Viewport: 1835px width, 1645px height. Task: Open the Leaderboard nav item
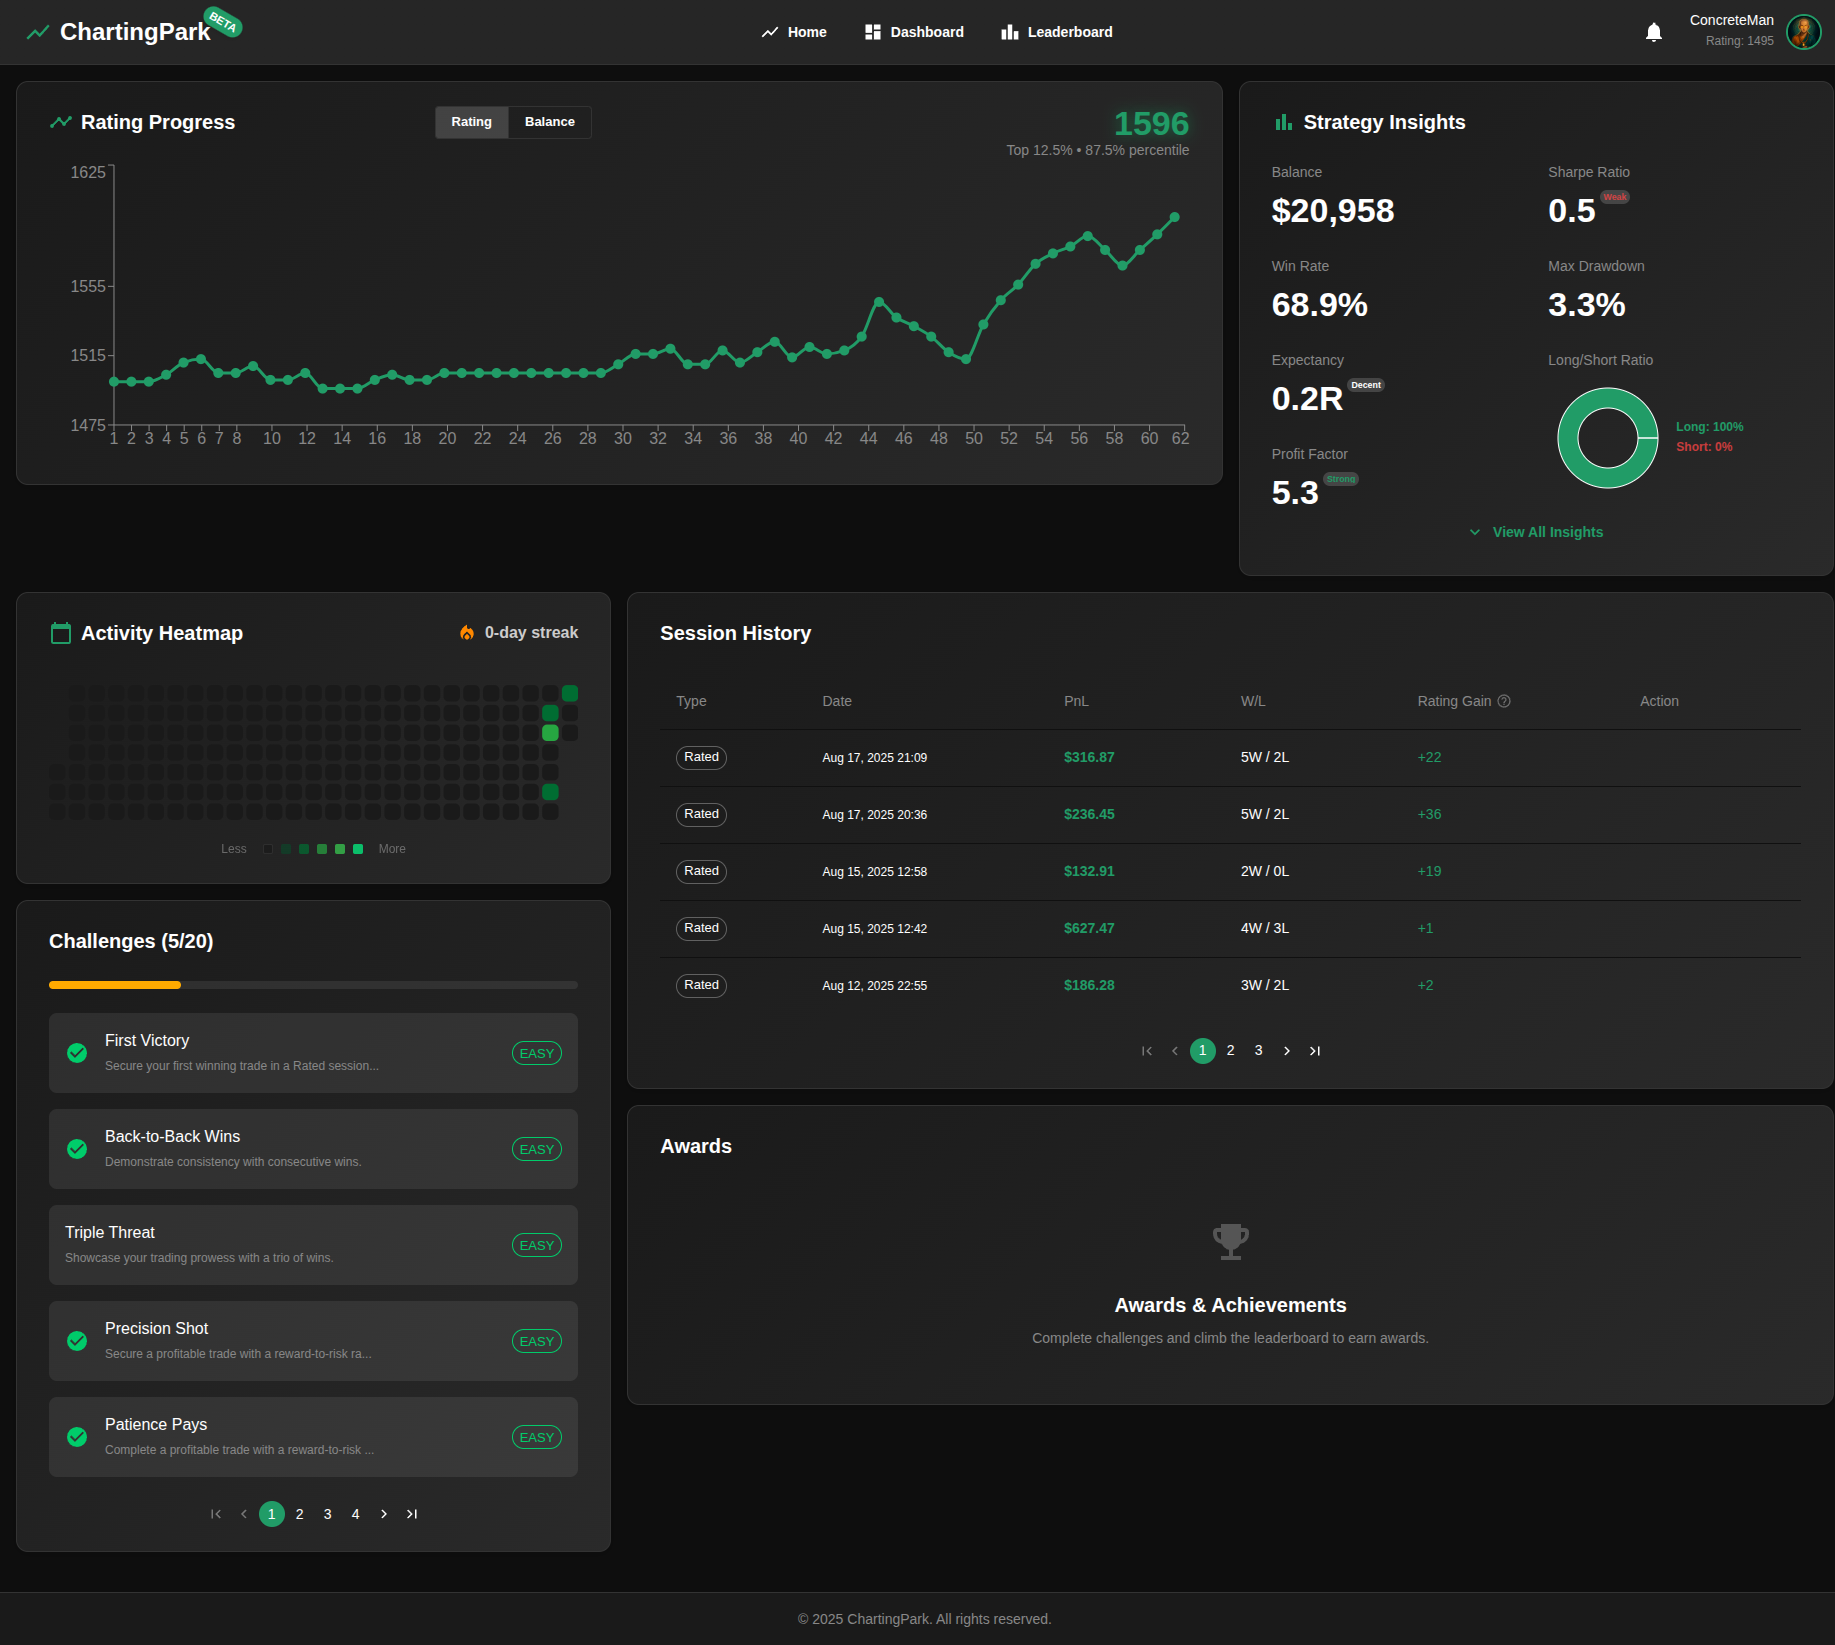pyautogui.click(x=1057, y=32)
